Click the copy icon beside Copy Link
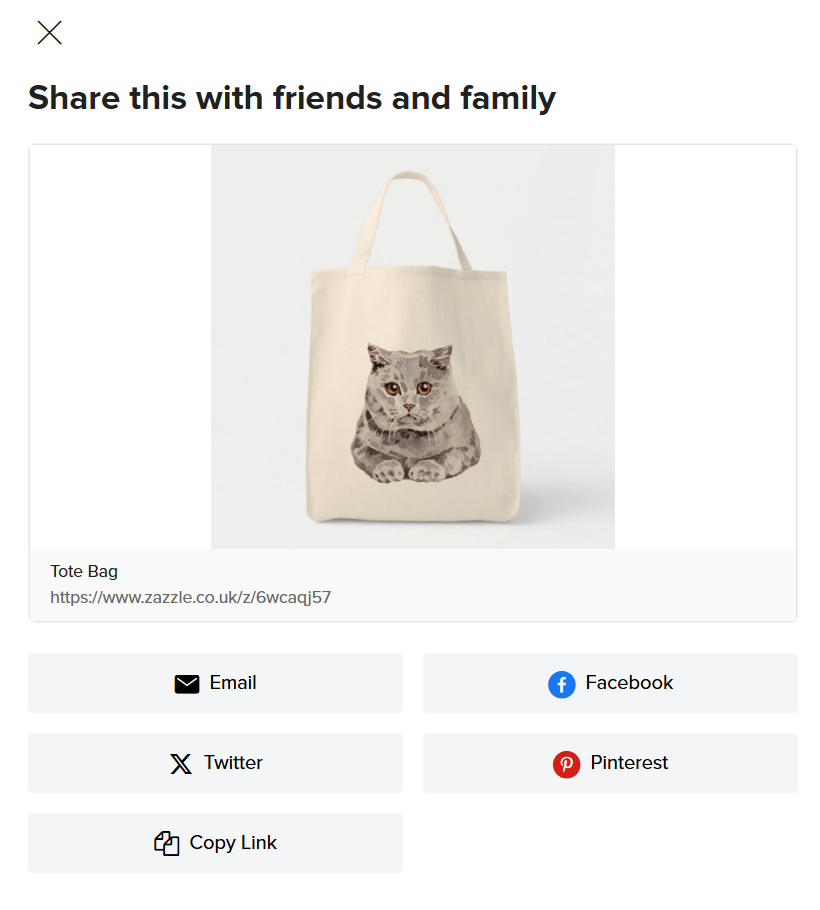This screenshot has width=820, height=910. coord(167,843)
